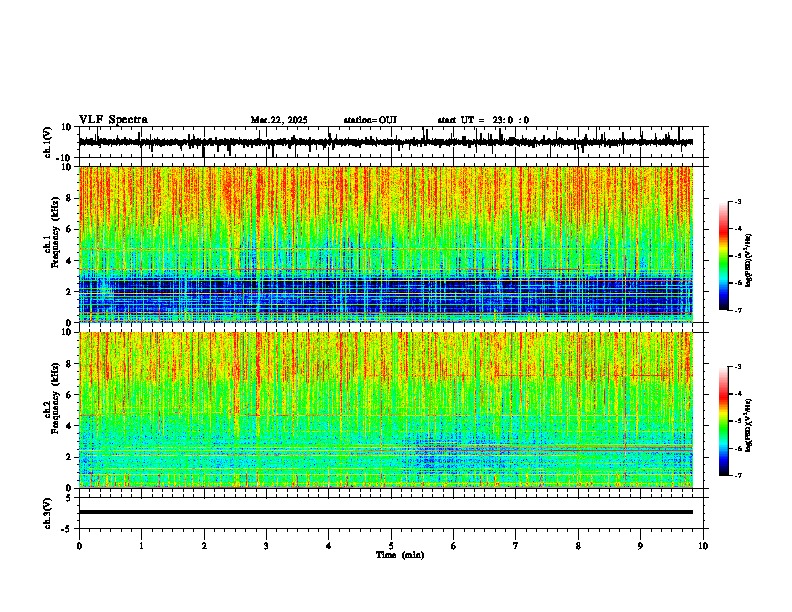This screenshot has width=792, height=612.
Task: Click the 'ch.3(V)' amplitude axis label
Action: click(48, 513)
